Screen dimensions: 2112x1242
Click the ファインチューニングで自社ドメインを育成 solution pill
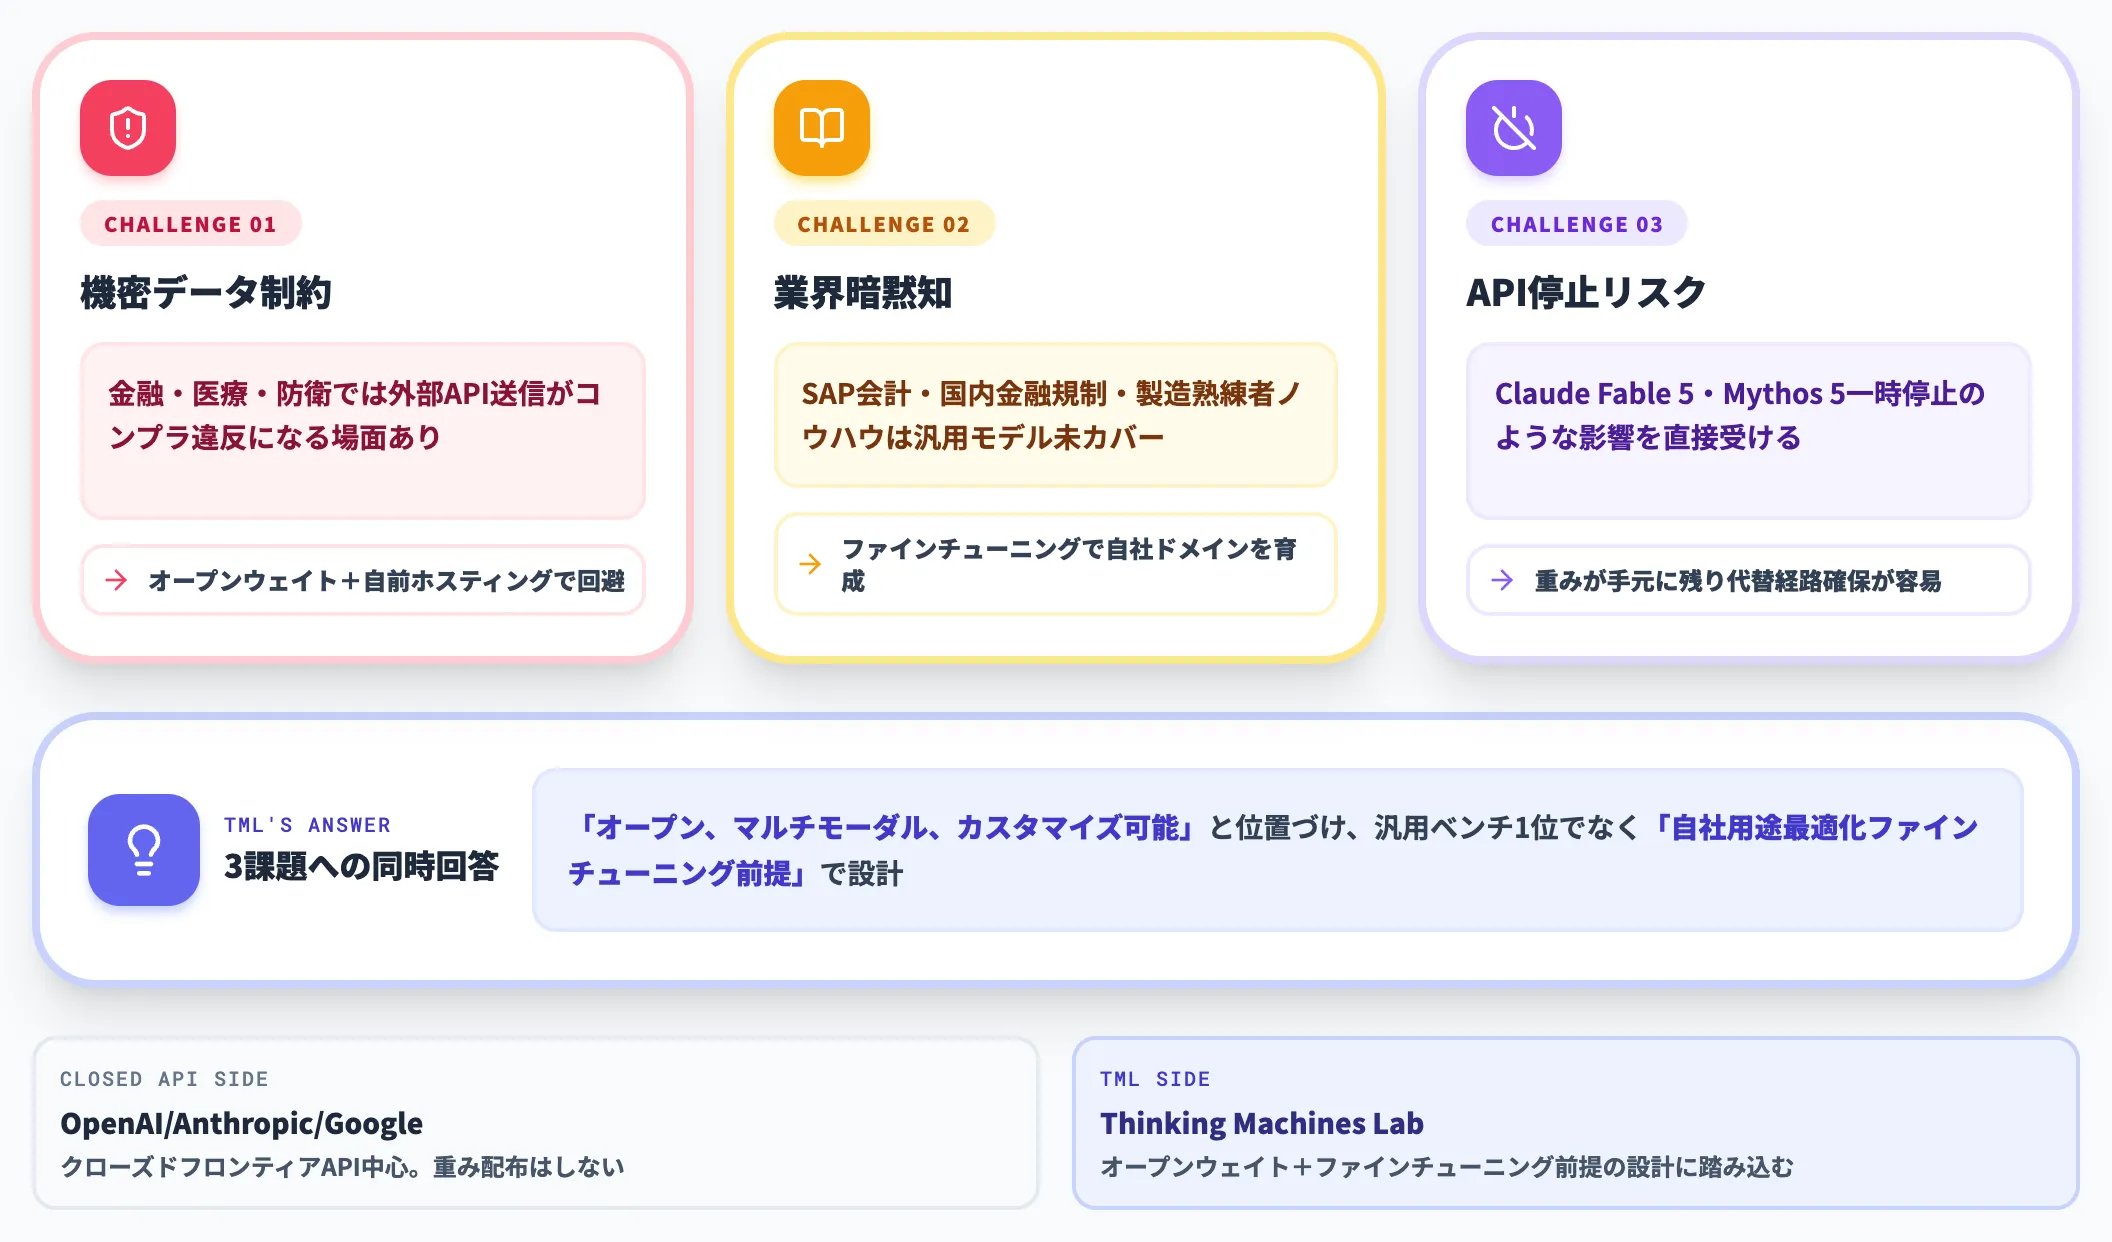[x=1056, y=564]
